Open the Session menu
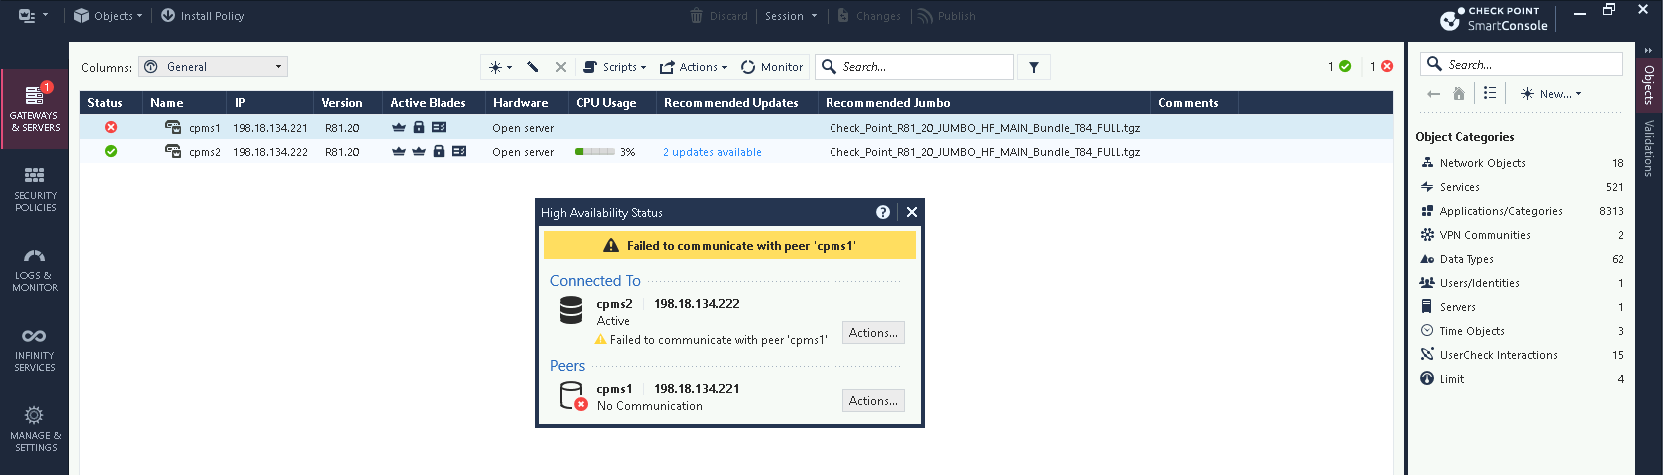The image size is (1663, 475). click(x=791, y=16)
